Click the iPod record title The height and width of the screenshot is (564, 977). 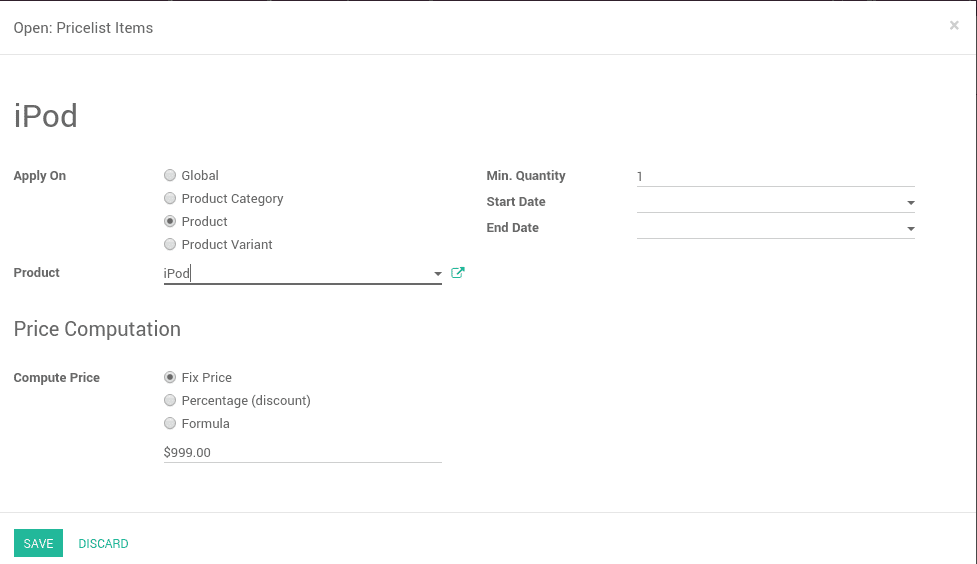(x=45, y=116)
